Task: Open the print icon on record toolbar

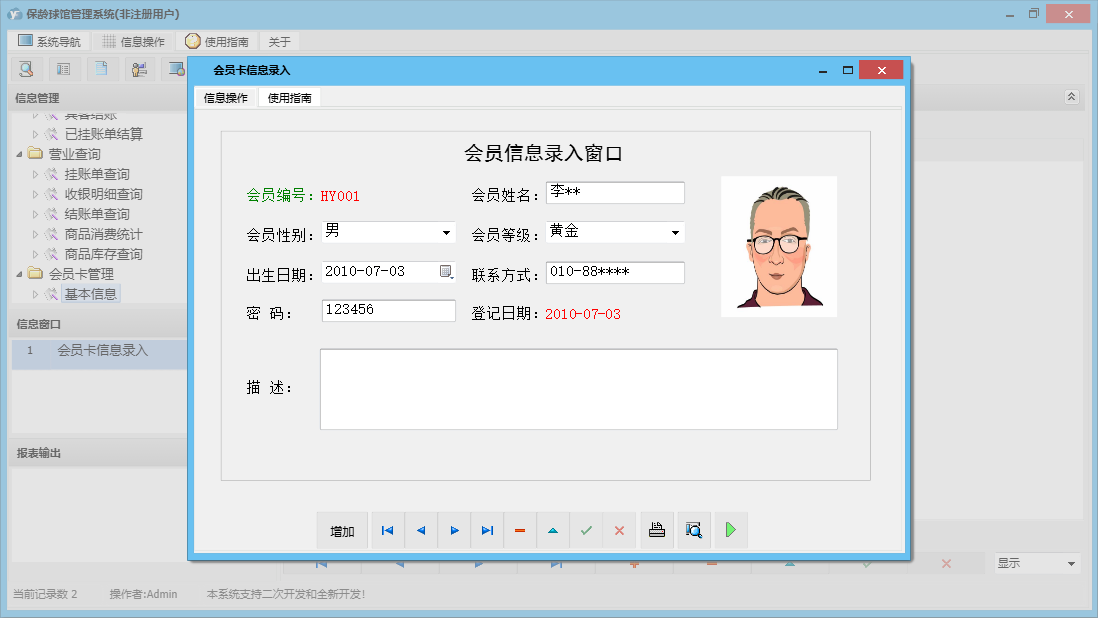Action: point(656,530)
